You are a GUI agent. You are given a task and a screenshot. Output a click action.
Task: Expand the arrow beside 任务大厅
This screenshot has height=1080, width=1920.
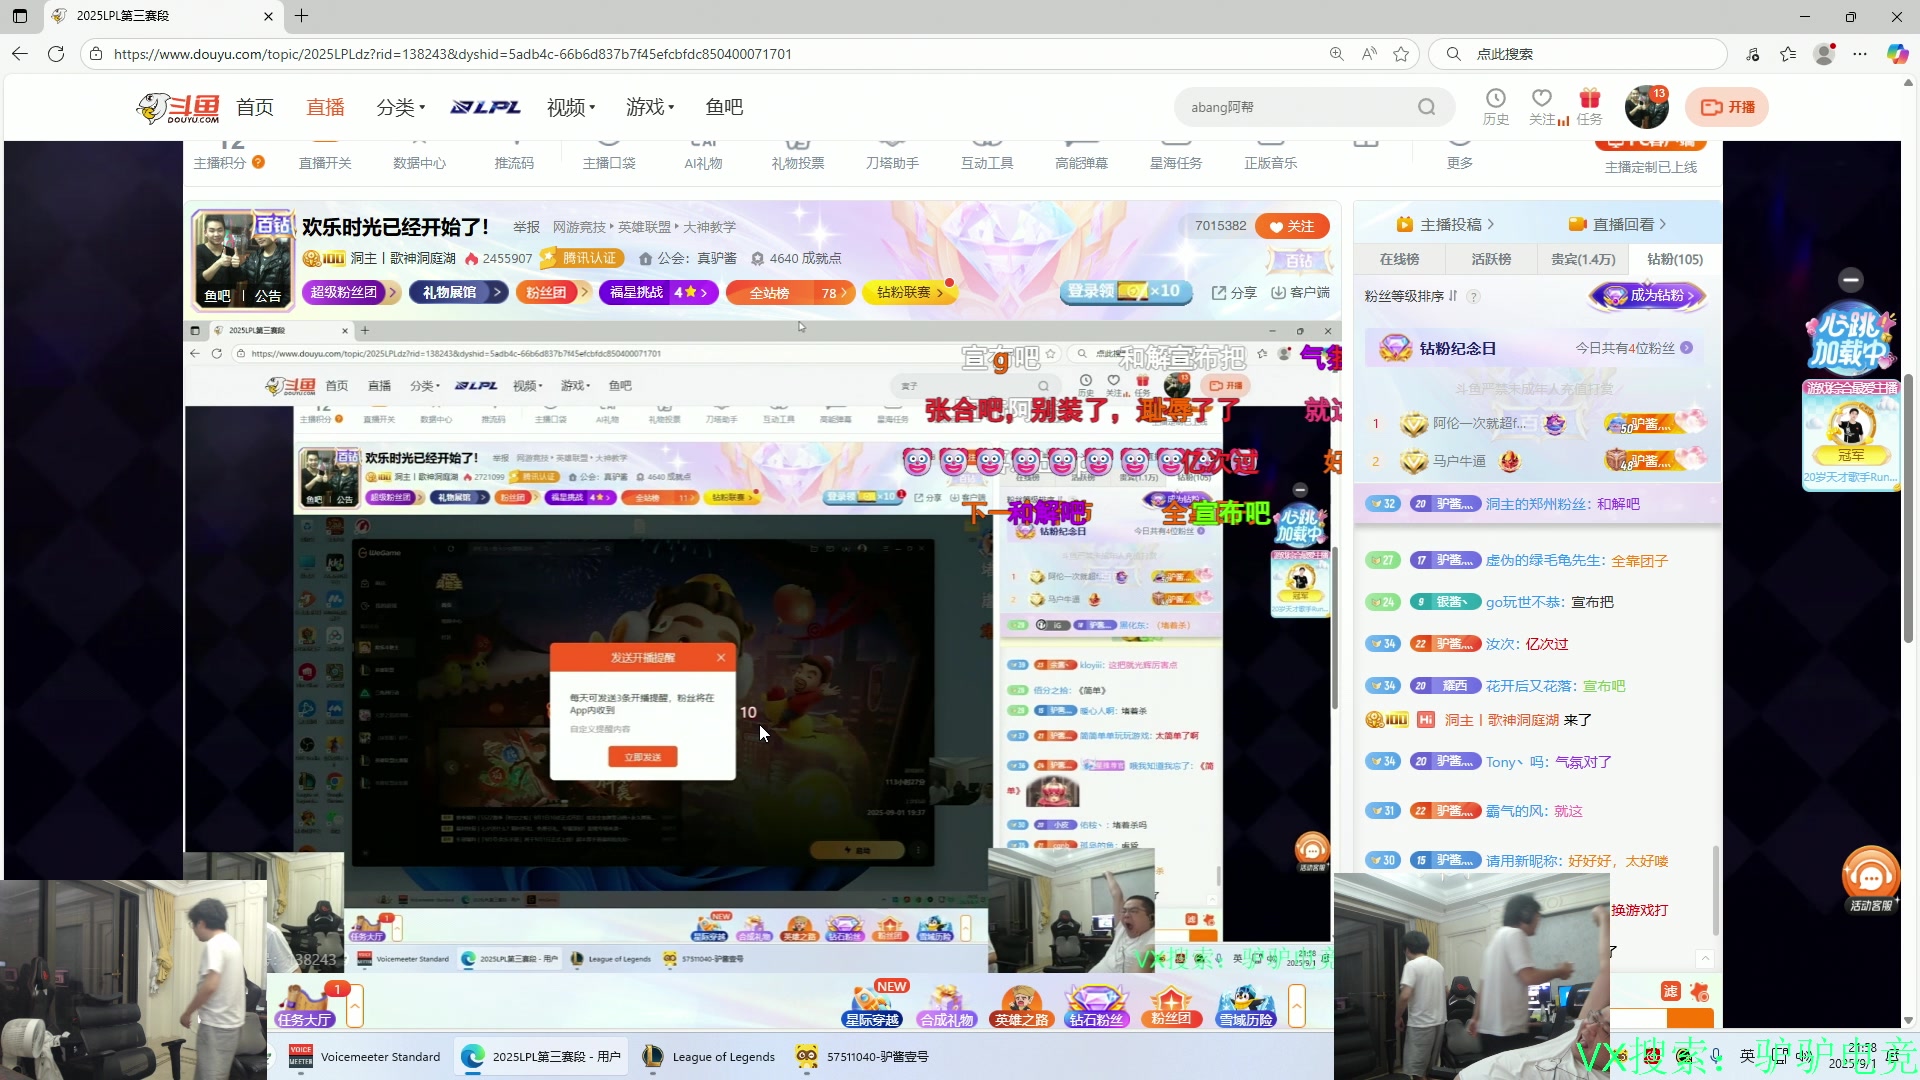(355, 1006)
